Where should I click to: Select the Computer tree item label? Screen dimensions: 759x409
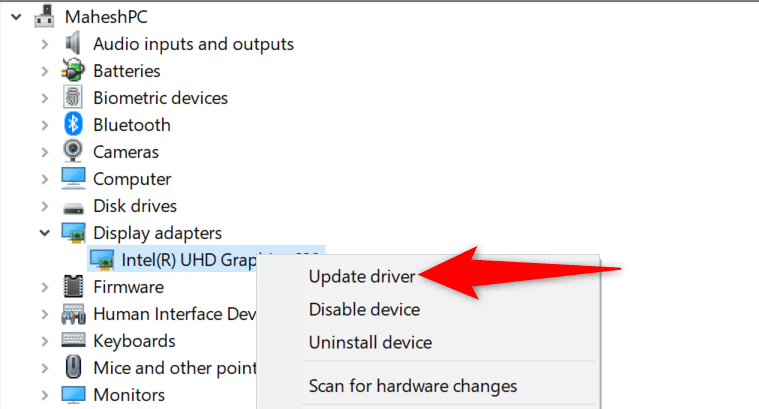(x=132, y=179)
